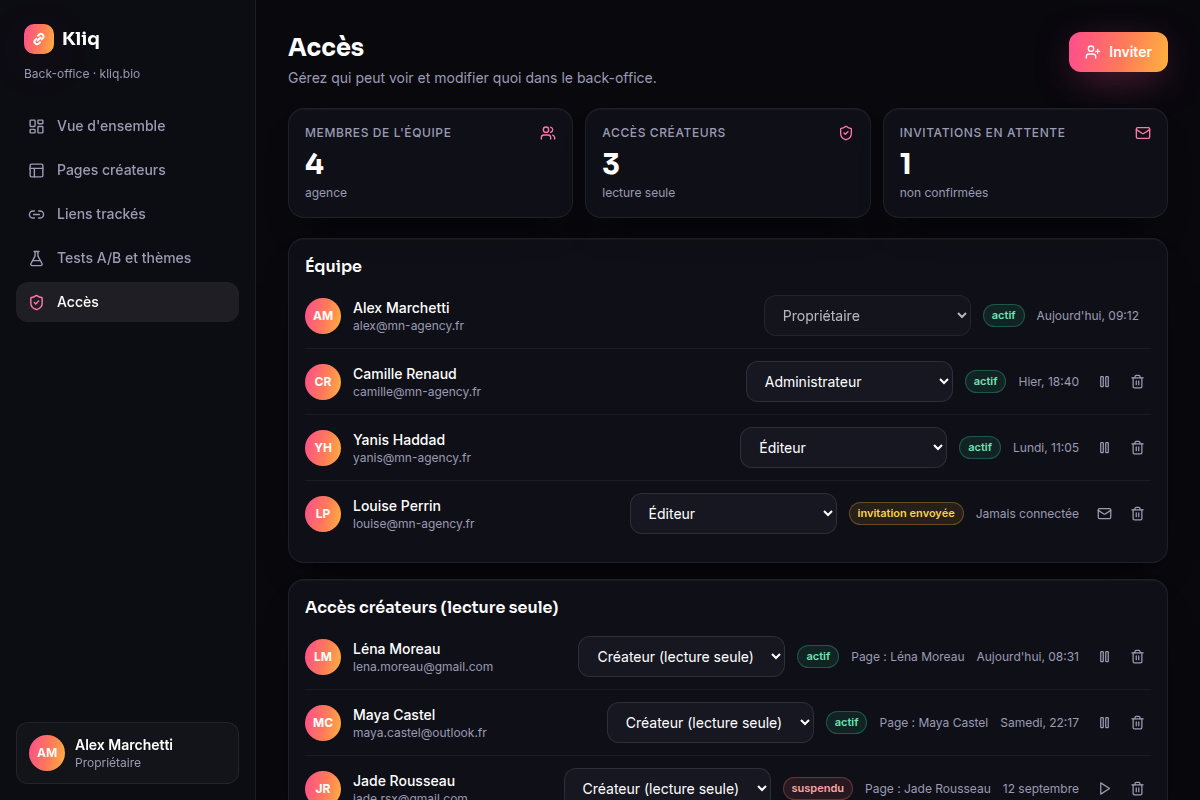1200x800 pixels.
Task: Expand Léna Moreau's Créateur role dropdown
Action: pyautogui.click(x=681, y=656)
